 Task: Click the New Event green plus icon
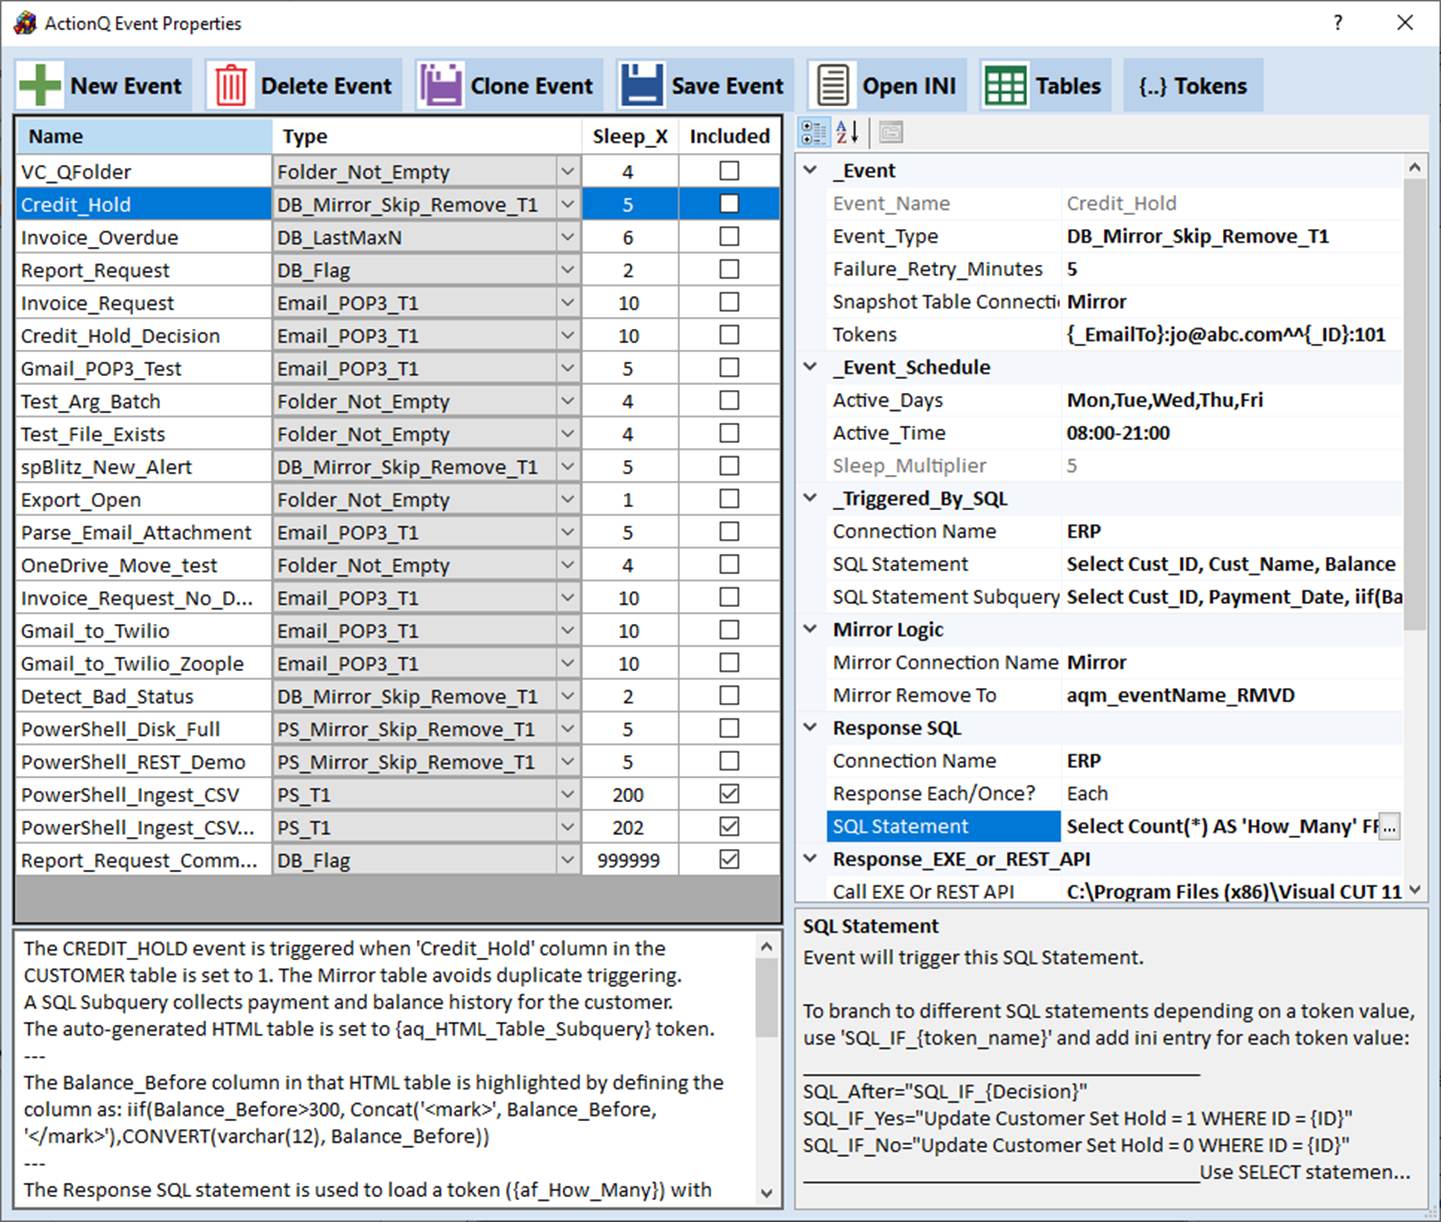41,85
